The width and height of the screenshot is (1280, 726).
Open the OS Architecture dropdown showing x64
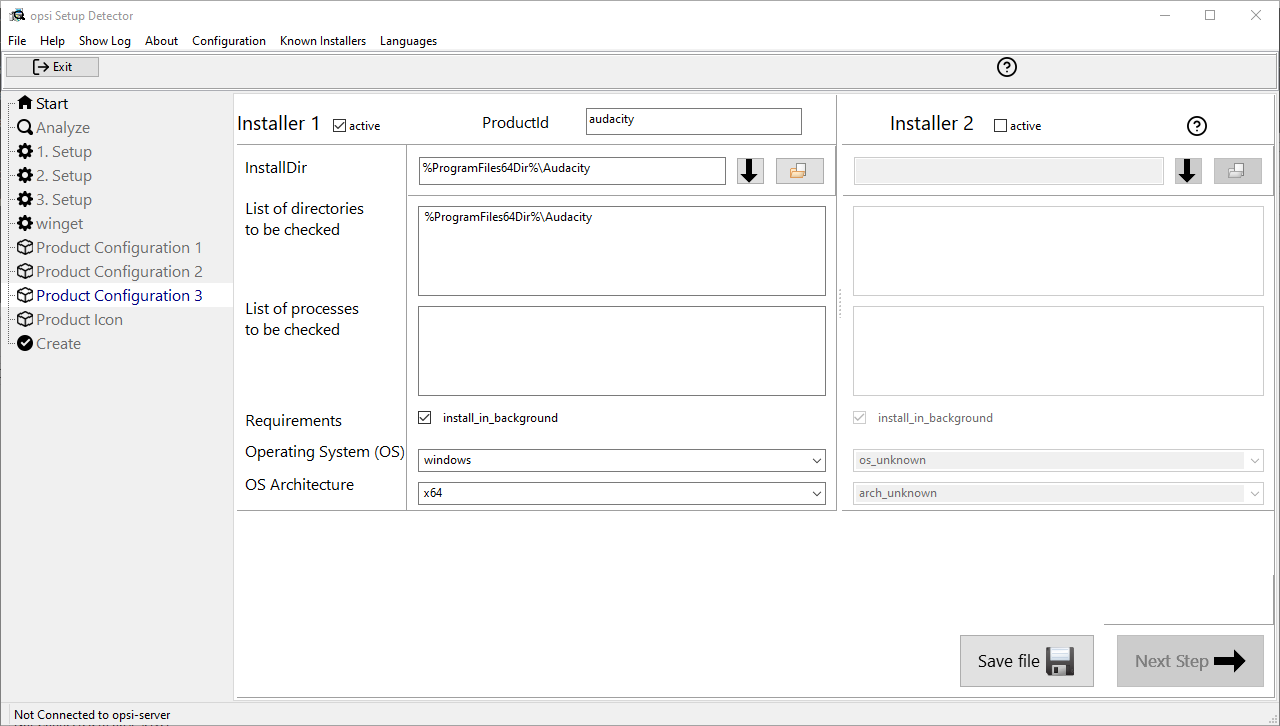coord(622,493)
